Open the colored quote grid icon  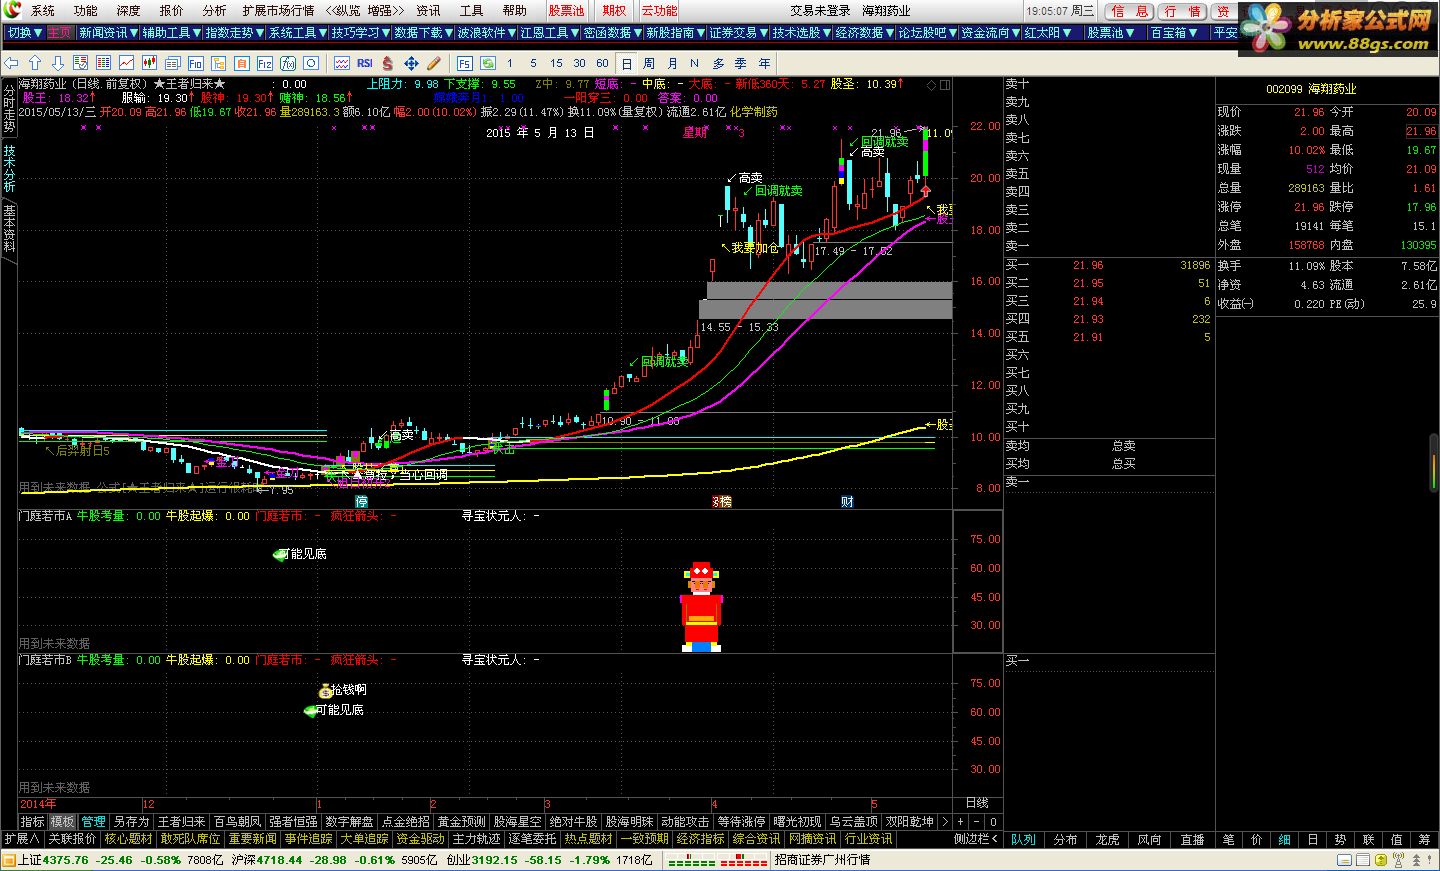click(x=103, y=63)
